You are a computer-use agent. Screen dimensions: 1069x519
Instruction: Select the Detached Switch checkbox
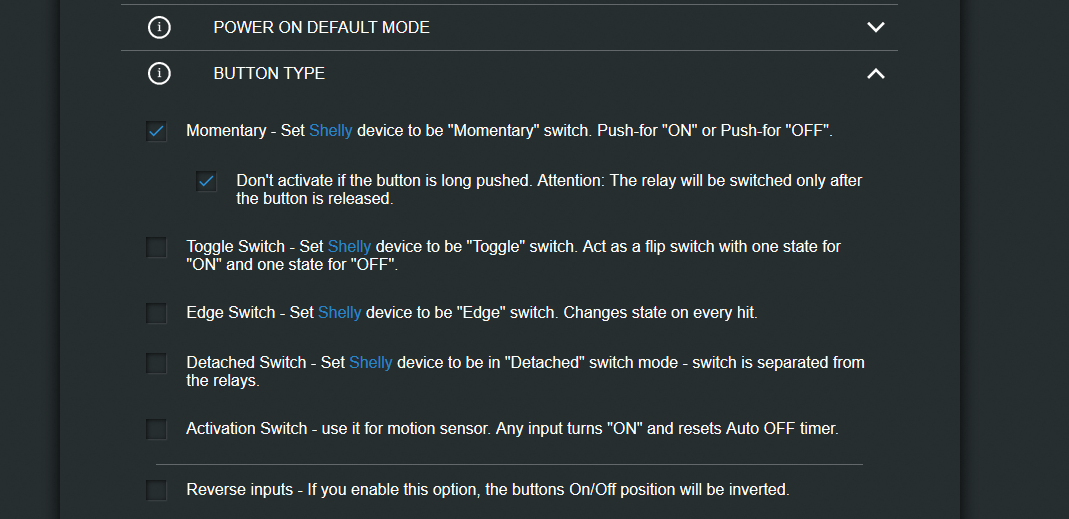pyautogui.click(x=156, y=363)
